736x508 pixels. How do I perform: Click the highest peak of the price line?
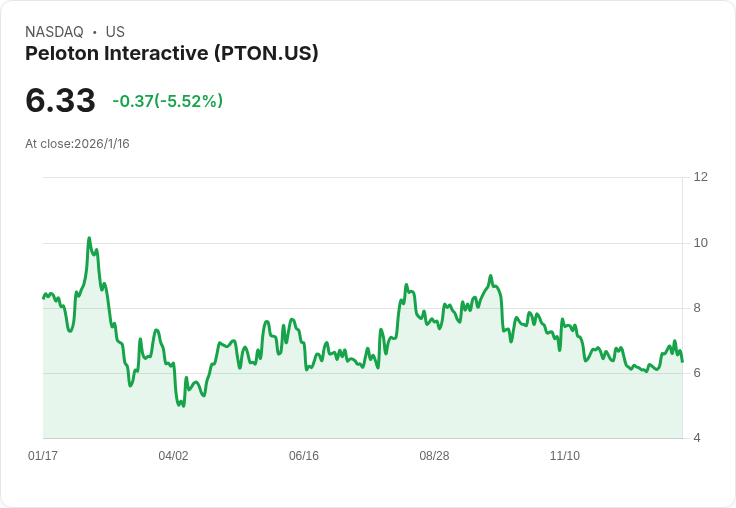(x=89, y=239)
